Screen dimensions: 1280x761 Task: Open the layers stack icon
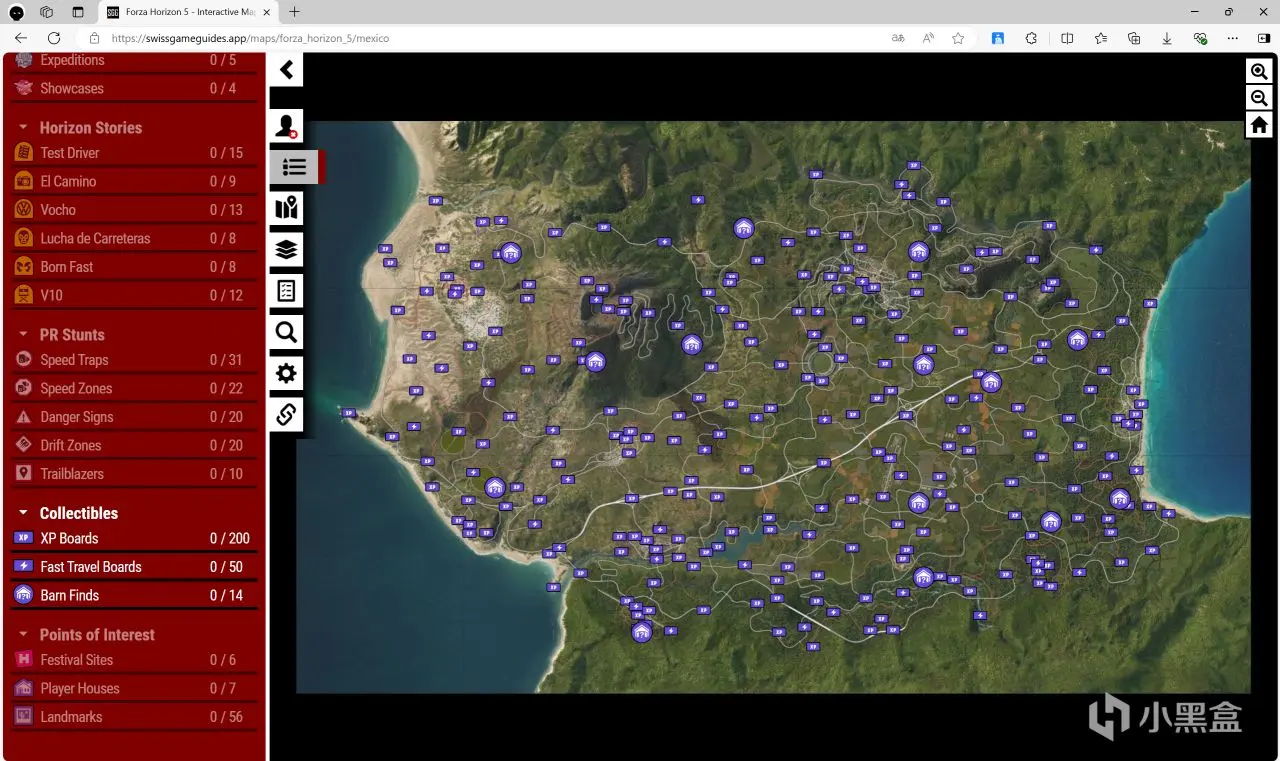click(286, 249)
